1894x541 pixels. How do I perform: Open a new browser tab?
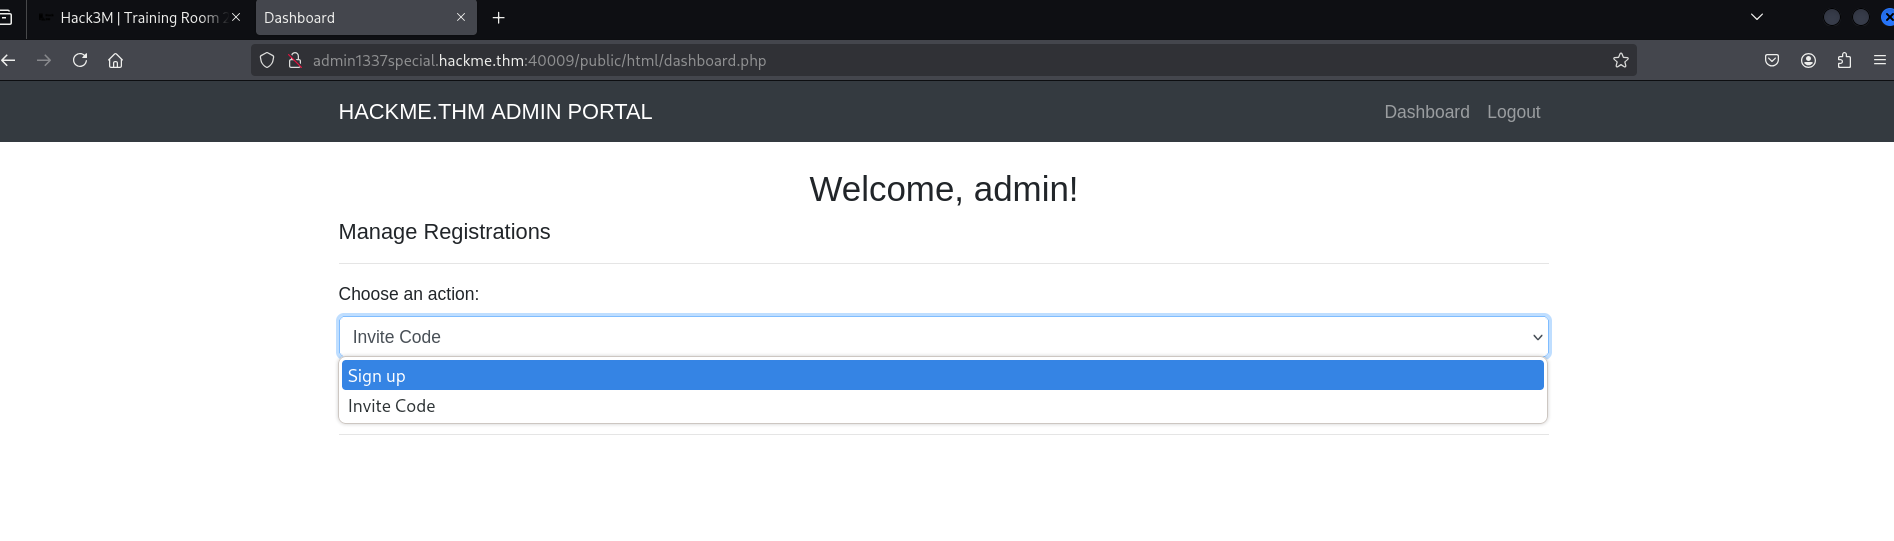tap(498, 18)
